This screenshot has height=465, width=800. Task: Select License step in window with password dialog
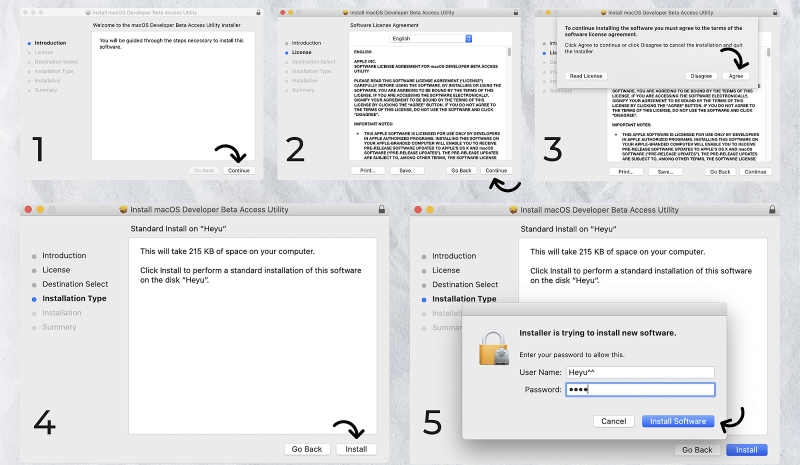(446, 270)
